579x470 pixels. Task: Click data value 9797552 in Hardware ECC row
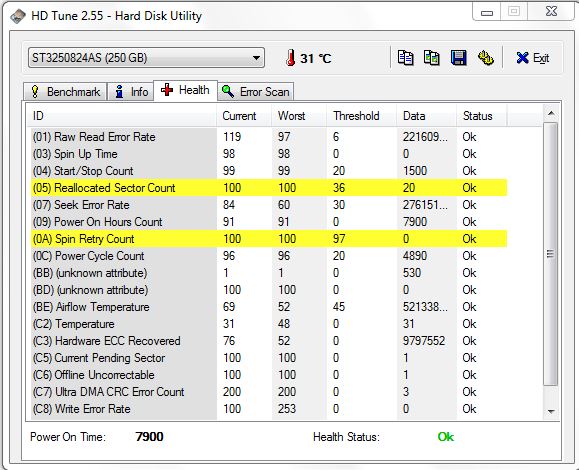(x=424, y=341)
